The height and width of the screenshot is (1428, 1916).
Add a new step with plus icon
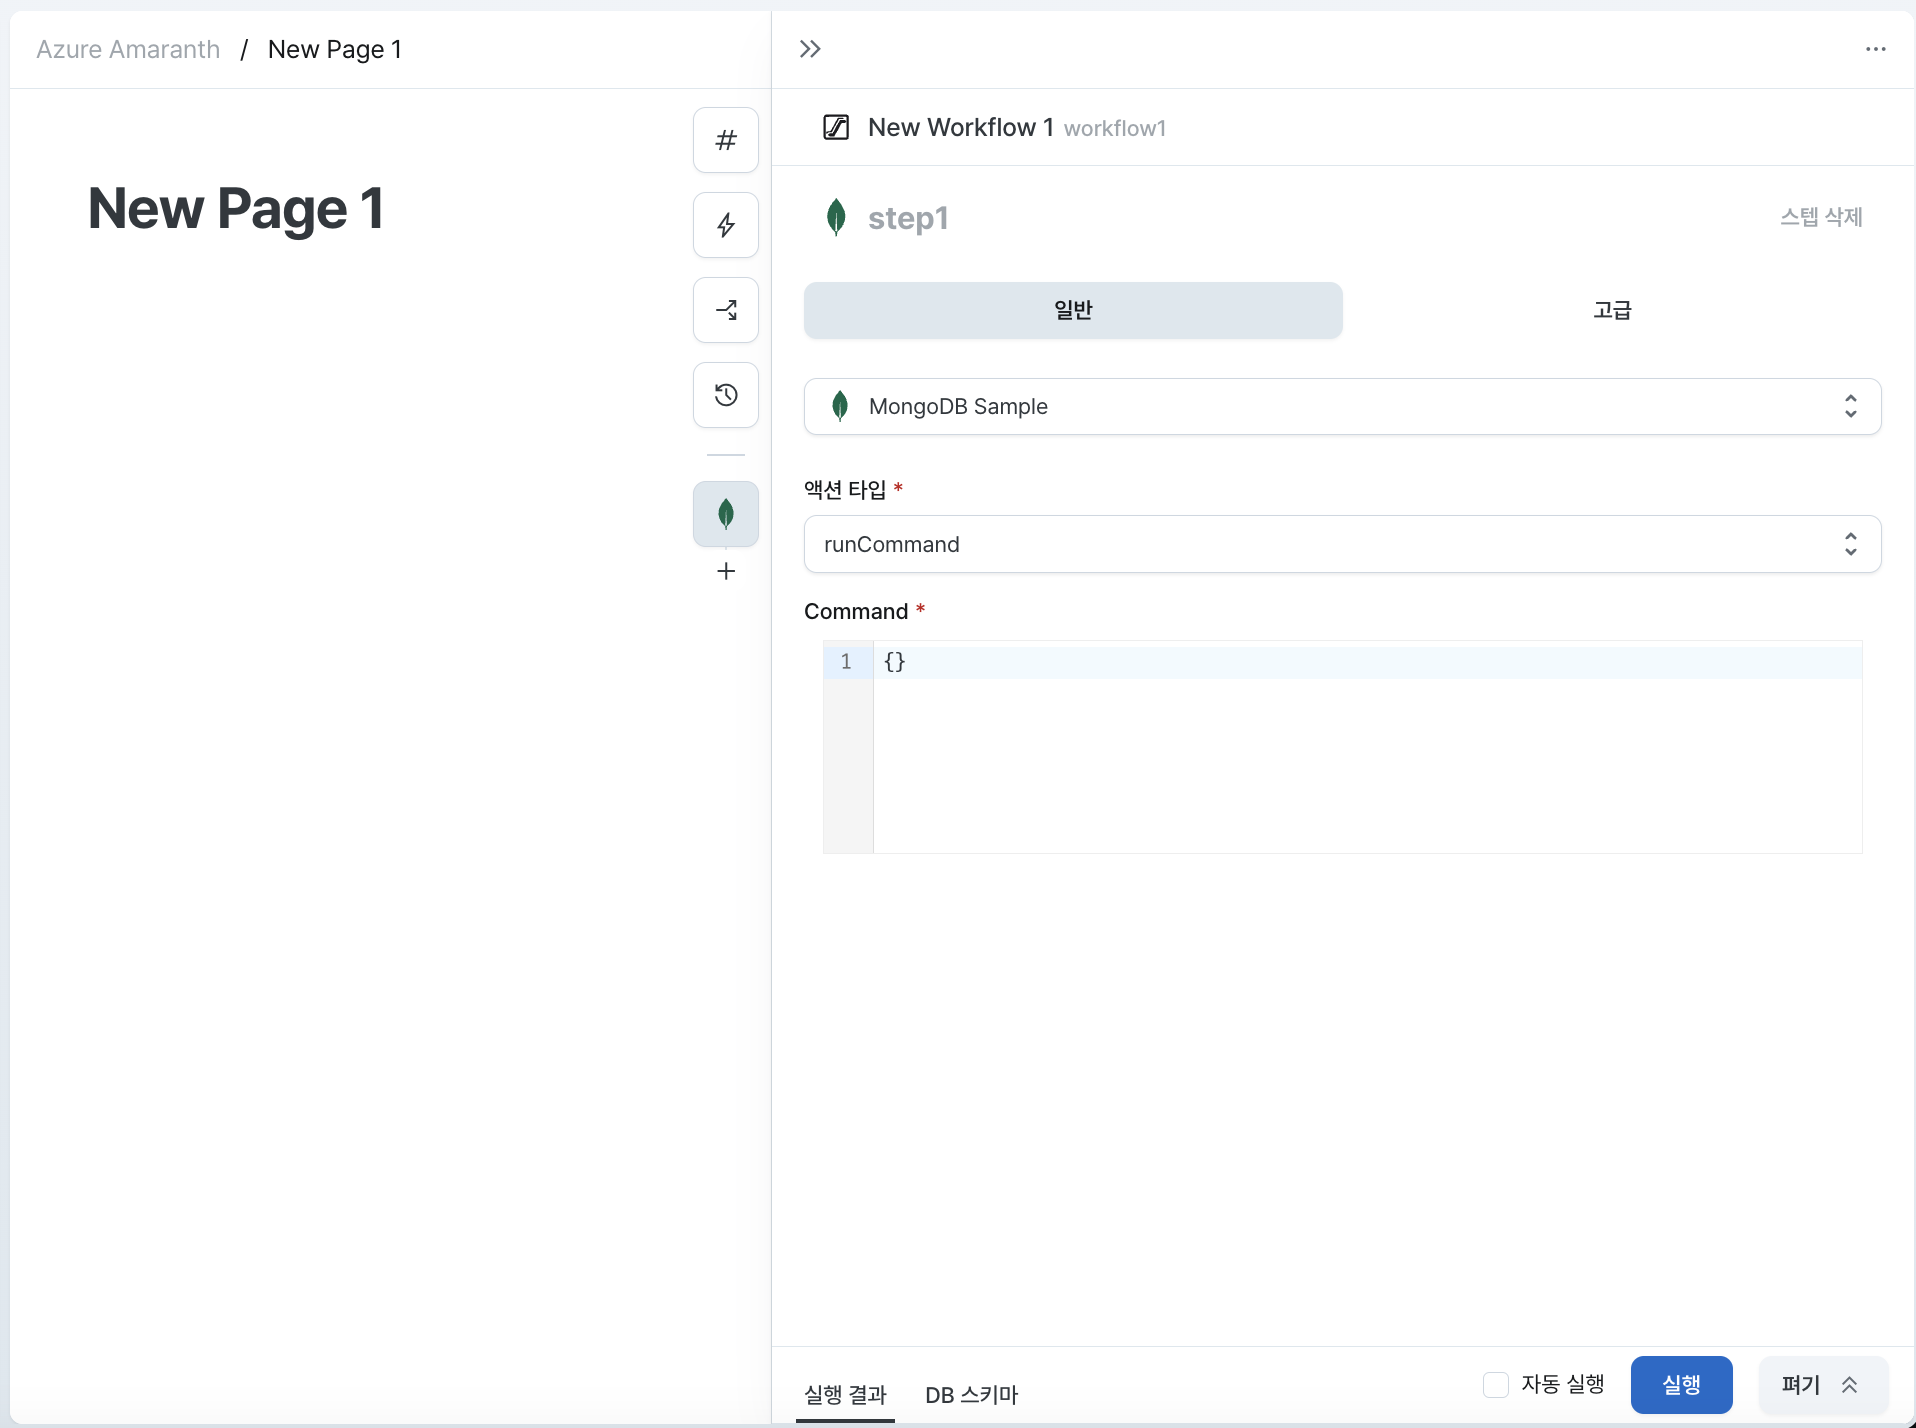tap(726, 571)
